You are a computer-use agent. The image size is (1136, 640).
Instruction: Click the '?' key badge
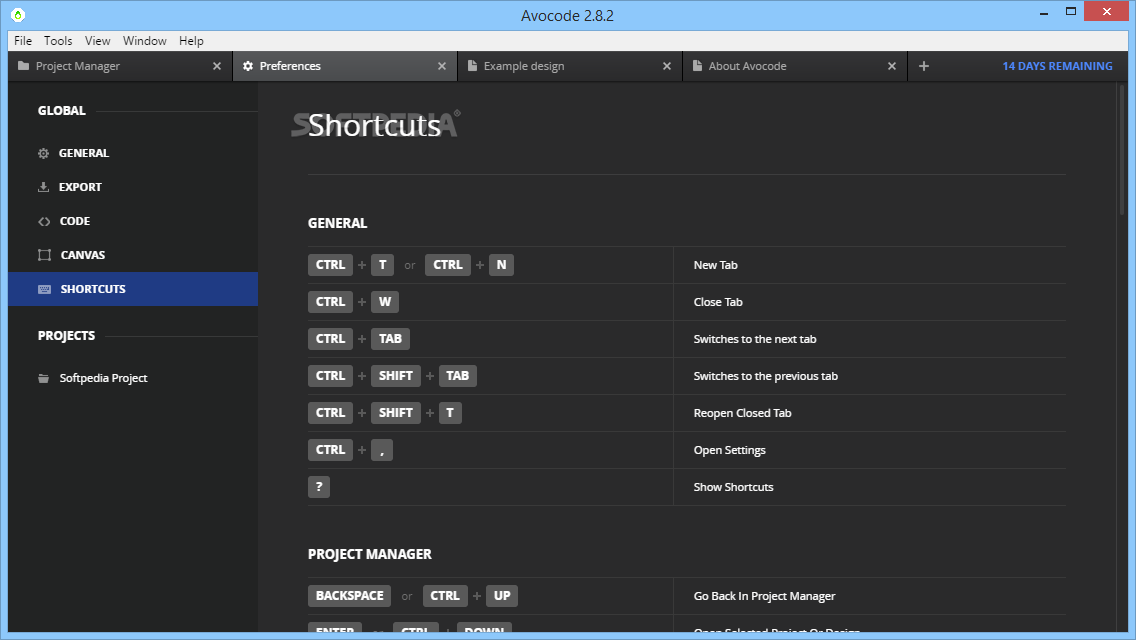coord(319,487)
